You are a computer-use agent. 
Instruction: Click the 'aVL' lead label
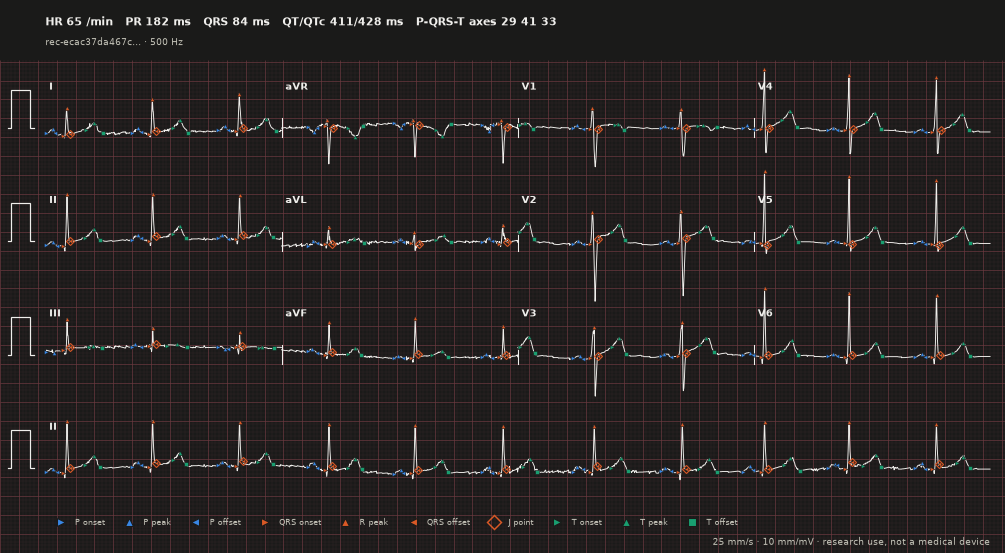295,200
